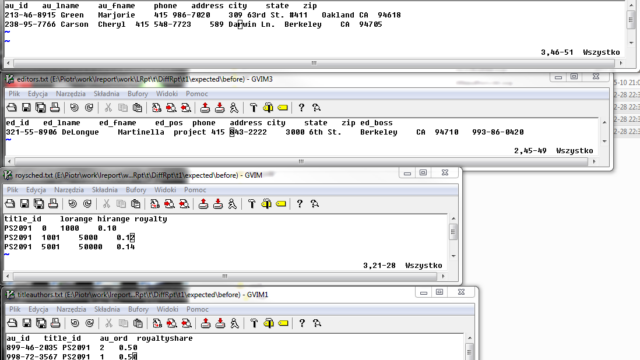Click Make hammer icon in roysched.txt window
Image resolution: width=640 pixels, height=360 pixels.
[x=252, y=204]
